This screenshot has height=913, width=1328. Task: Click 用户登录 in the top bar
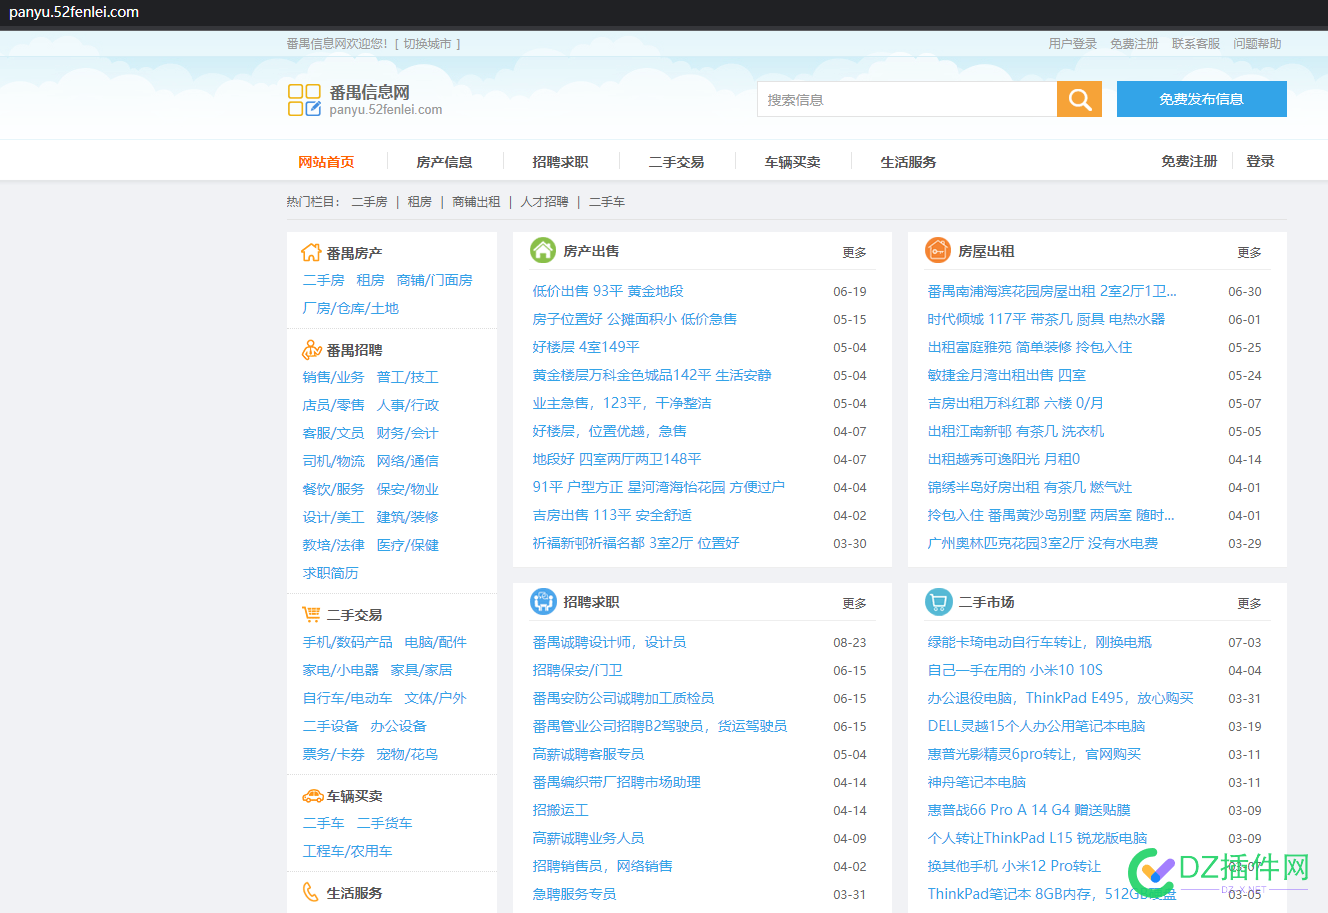[x=1073, y=44]
